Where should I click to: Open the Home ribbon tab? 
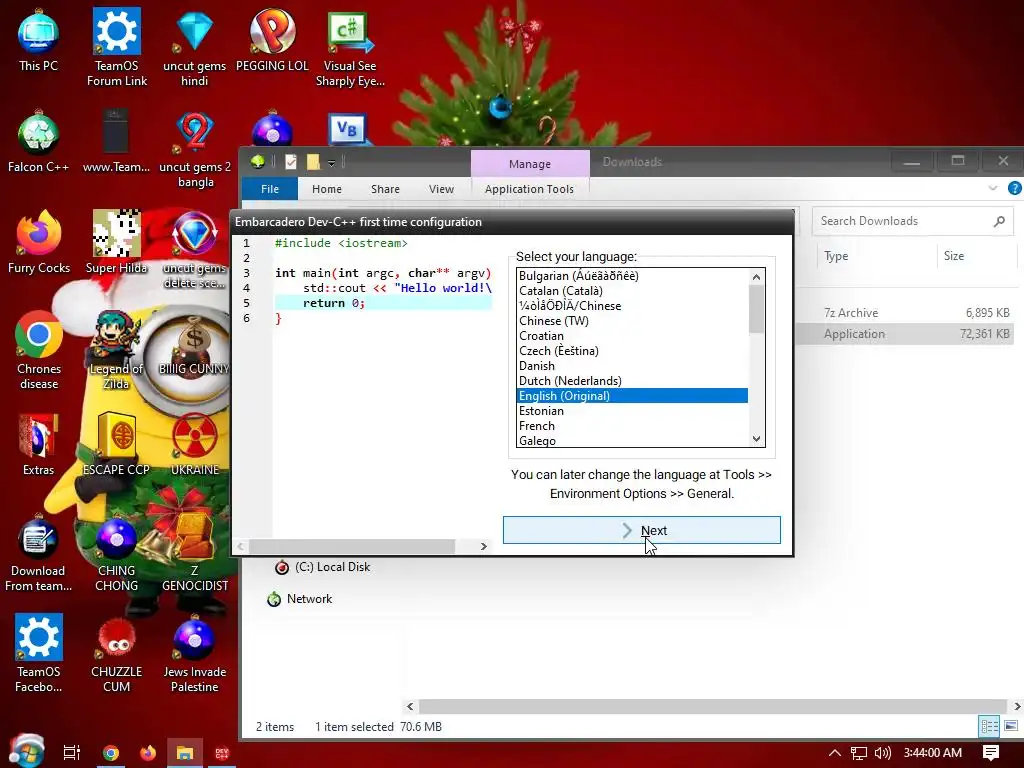(327, 189)
